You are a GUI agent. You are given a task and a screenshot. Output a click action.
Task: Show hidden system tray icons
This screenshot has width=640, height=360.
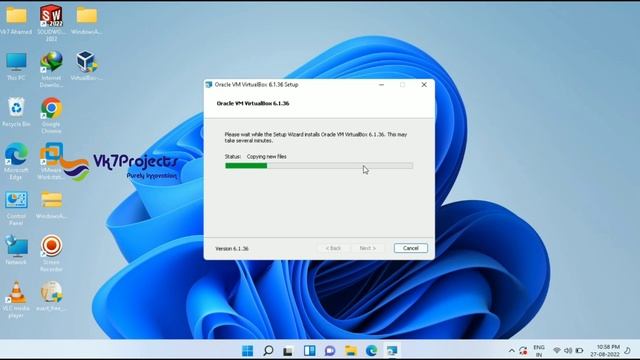click(x=511, y=351)
